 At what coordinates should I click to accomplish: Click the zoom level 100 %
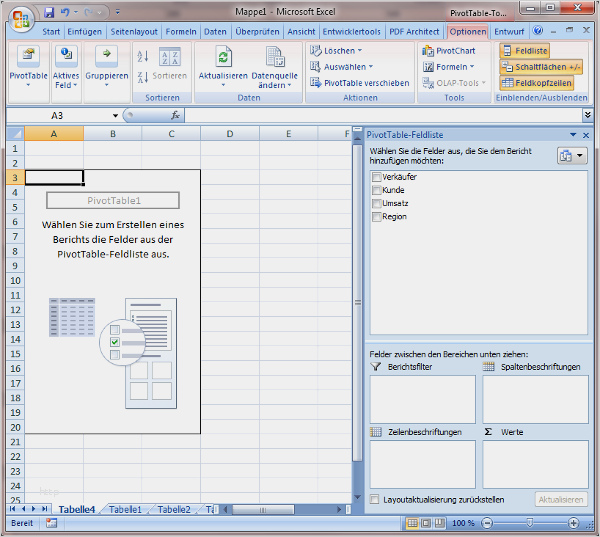tap(463, 523)
